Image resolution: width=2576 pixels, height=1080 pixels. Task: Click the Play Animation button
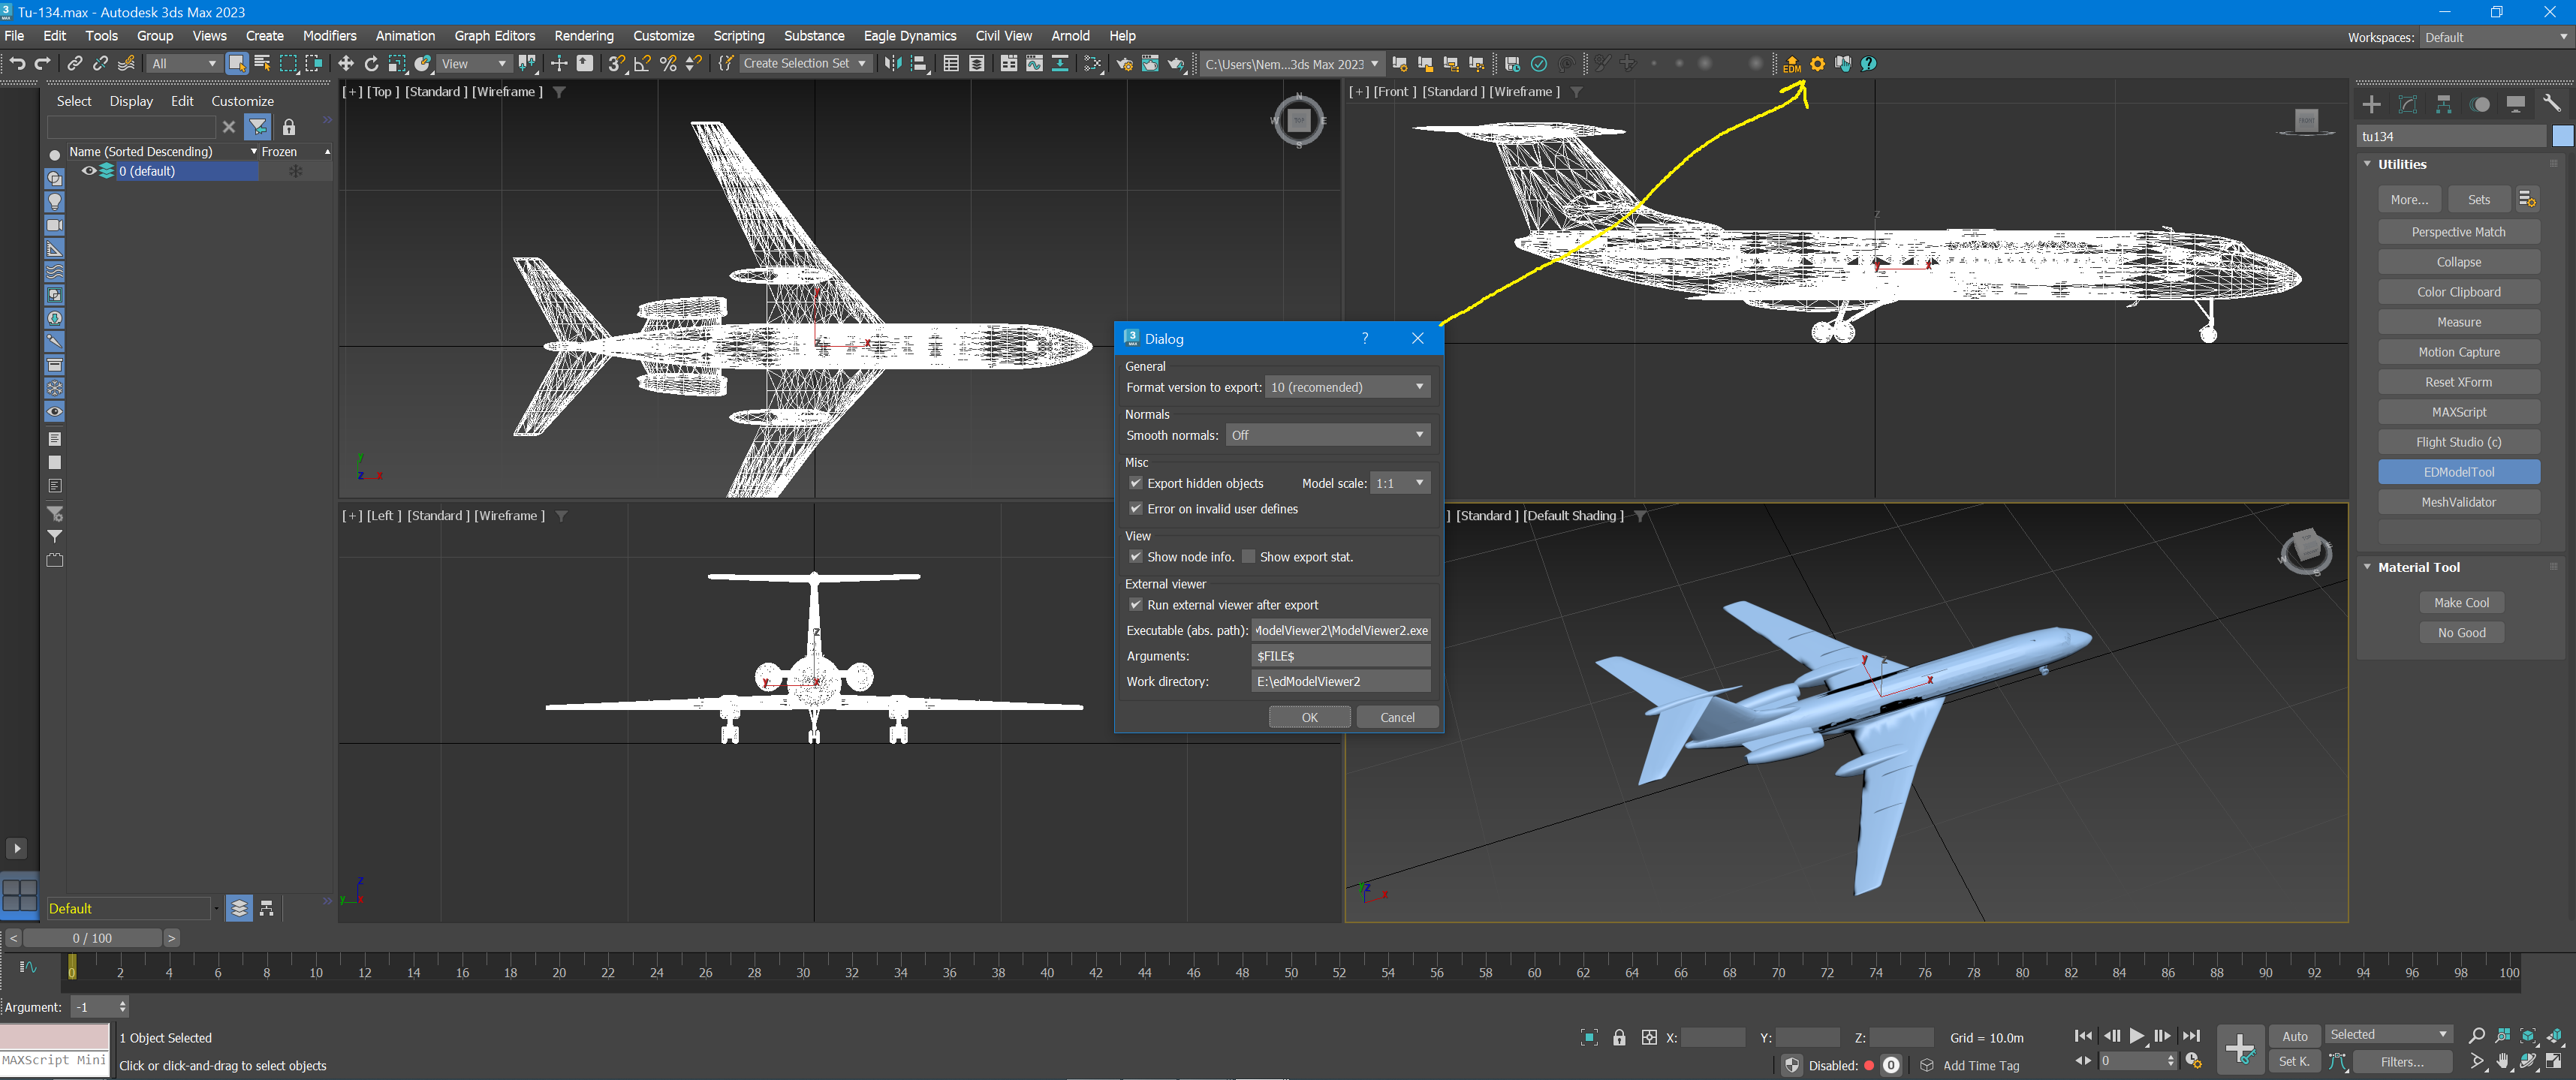tap(2137, 1036)
